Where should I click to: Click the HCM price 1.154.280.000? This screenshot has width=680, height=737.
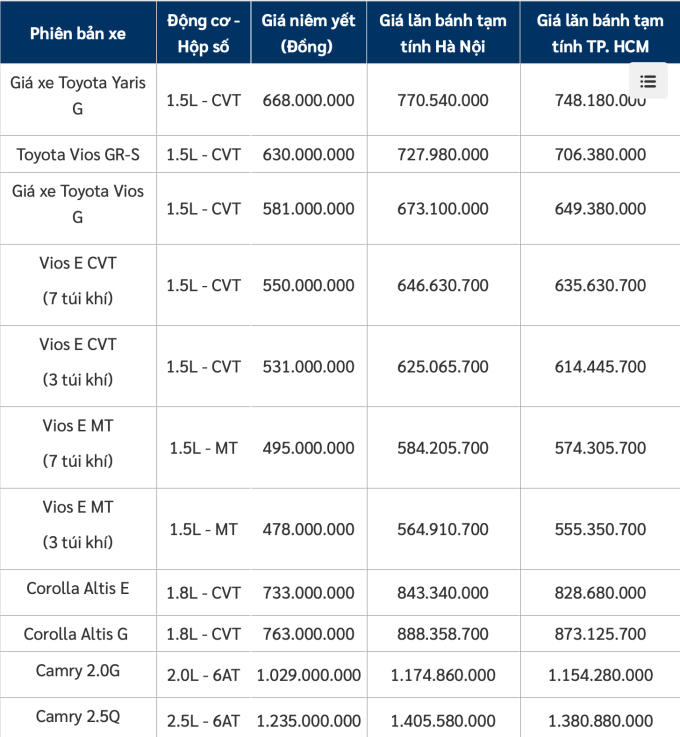600,676
